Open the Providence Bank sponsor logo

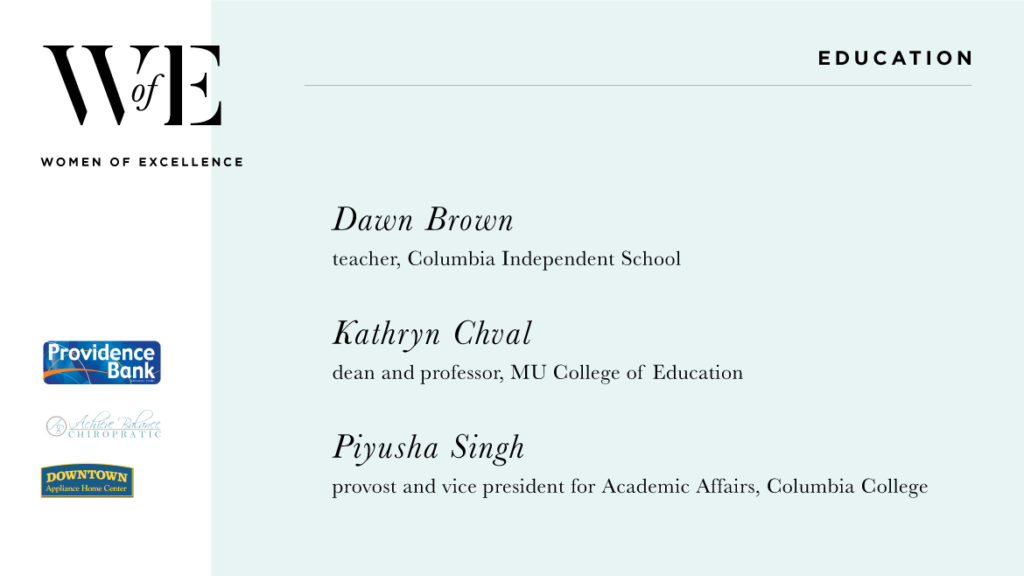(102, 362)
